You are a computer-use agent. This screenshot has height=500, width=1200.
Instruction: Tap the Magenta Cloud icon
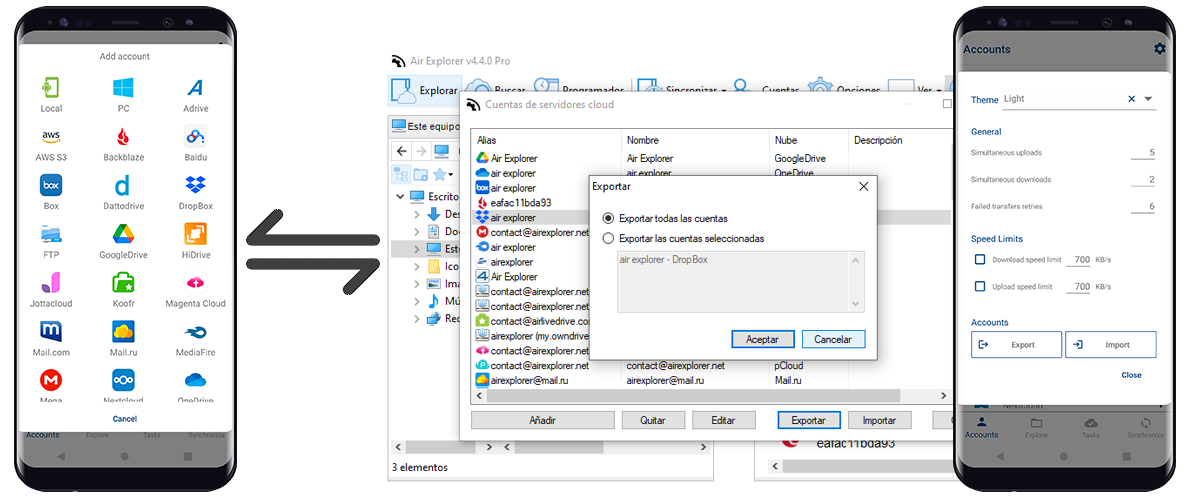pyautogui.click(x=195, y=282)
